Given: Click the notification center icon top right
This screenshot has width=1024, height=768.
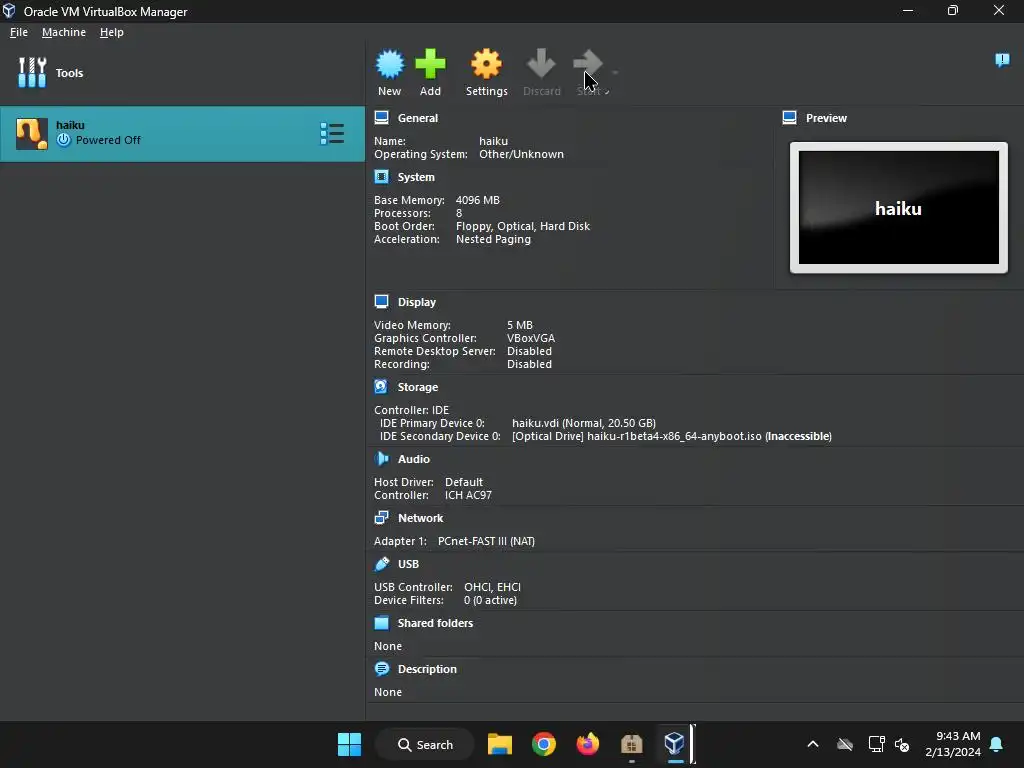Looking at the screenshot, I should tap(1002, 60).
